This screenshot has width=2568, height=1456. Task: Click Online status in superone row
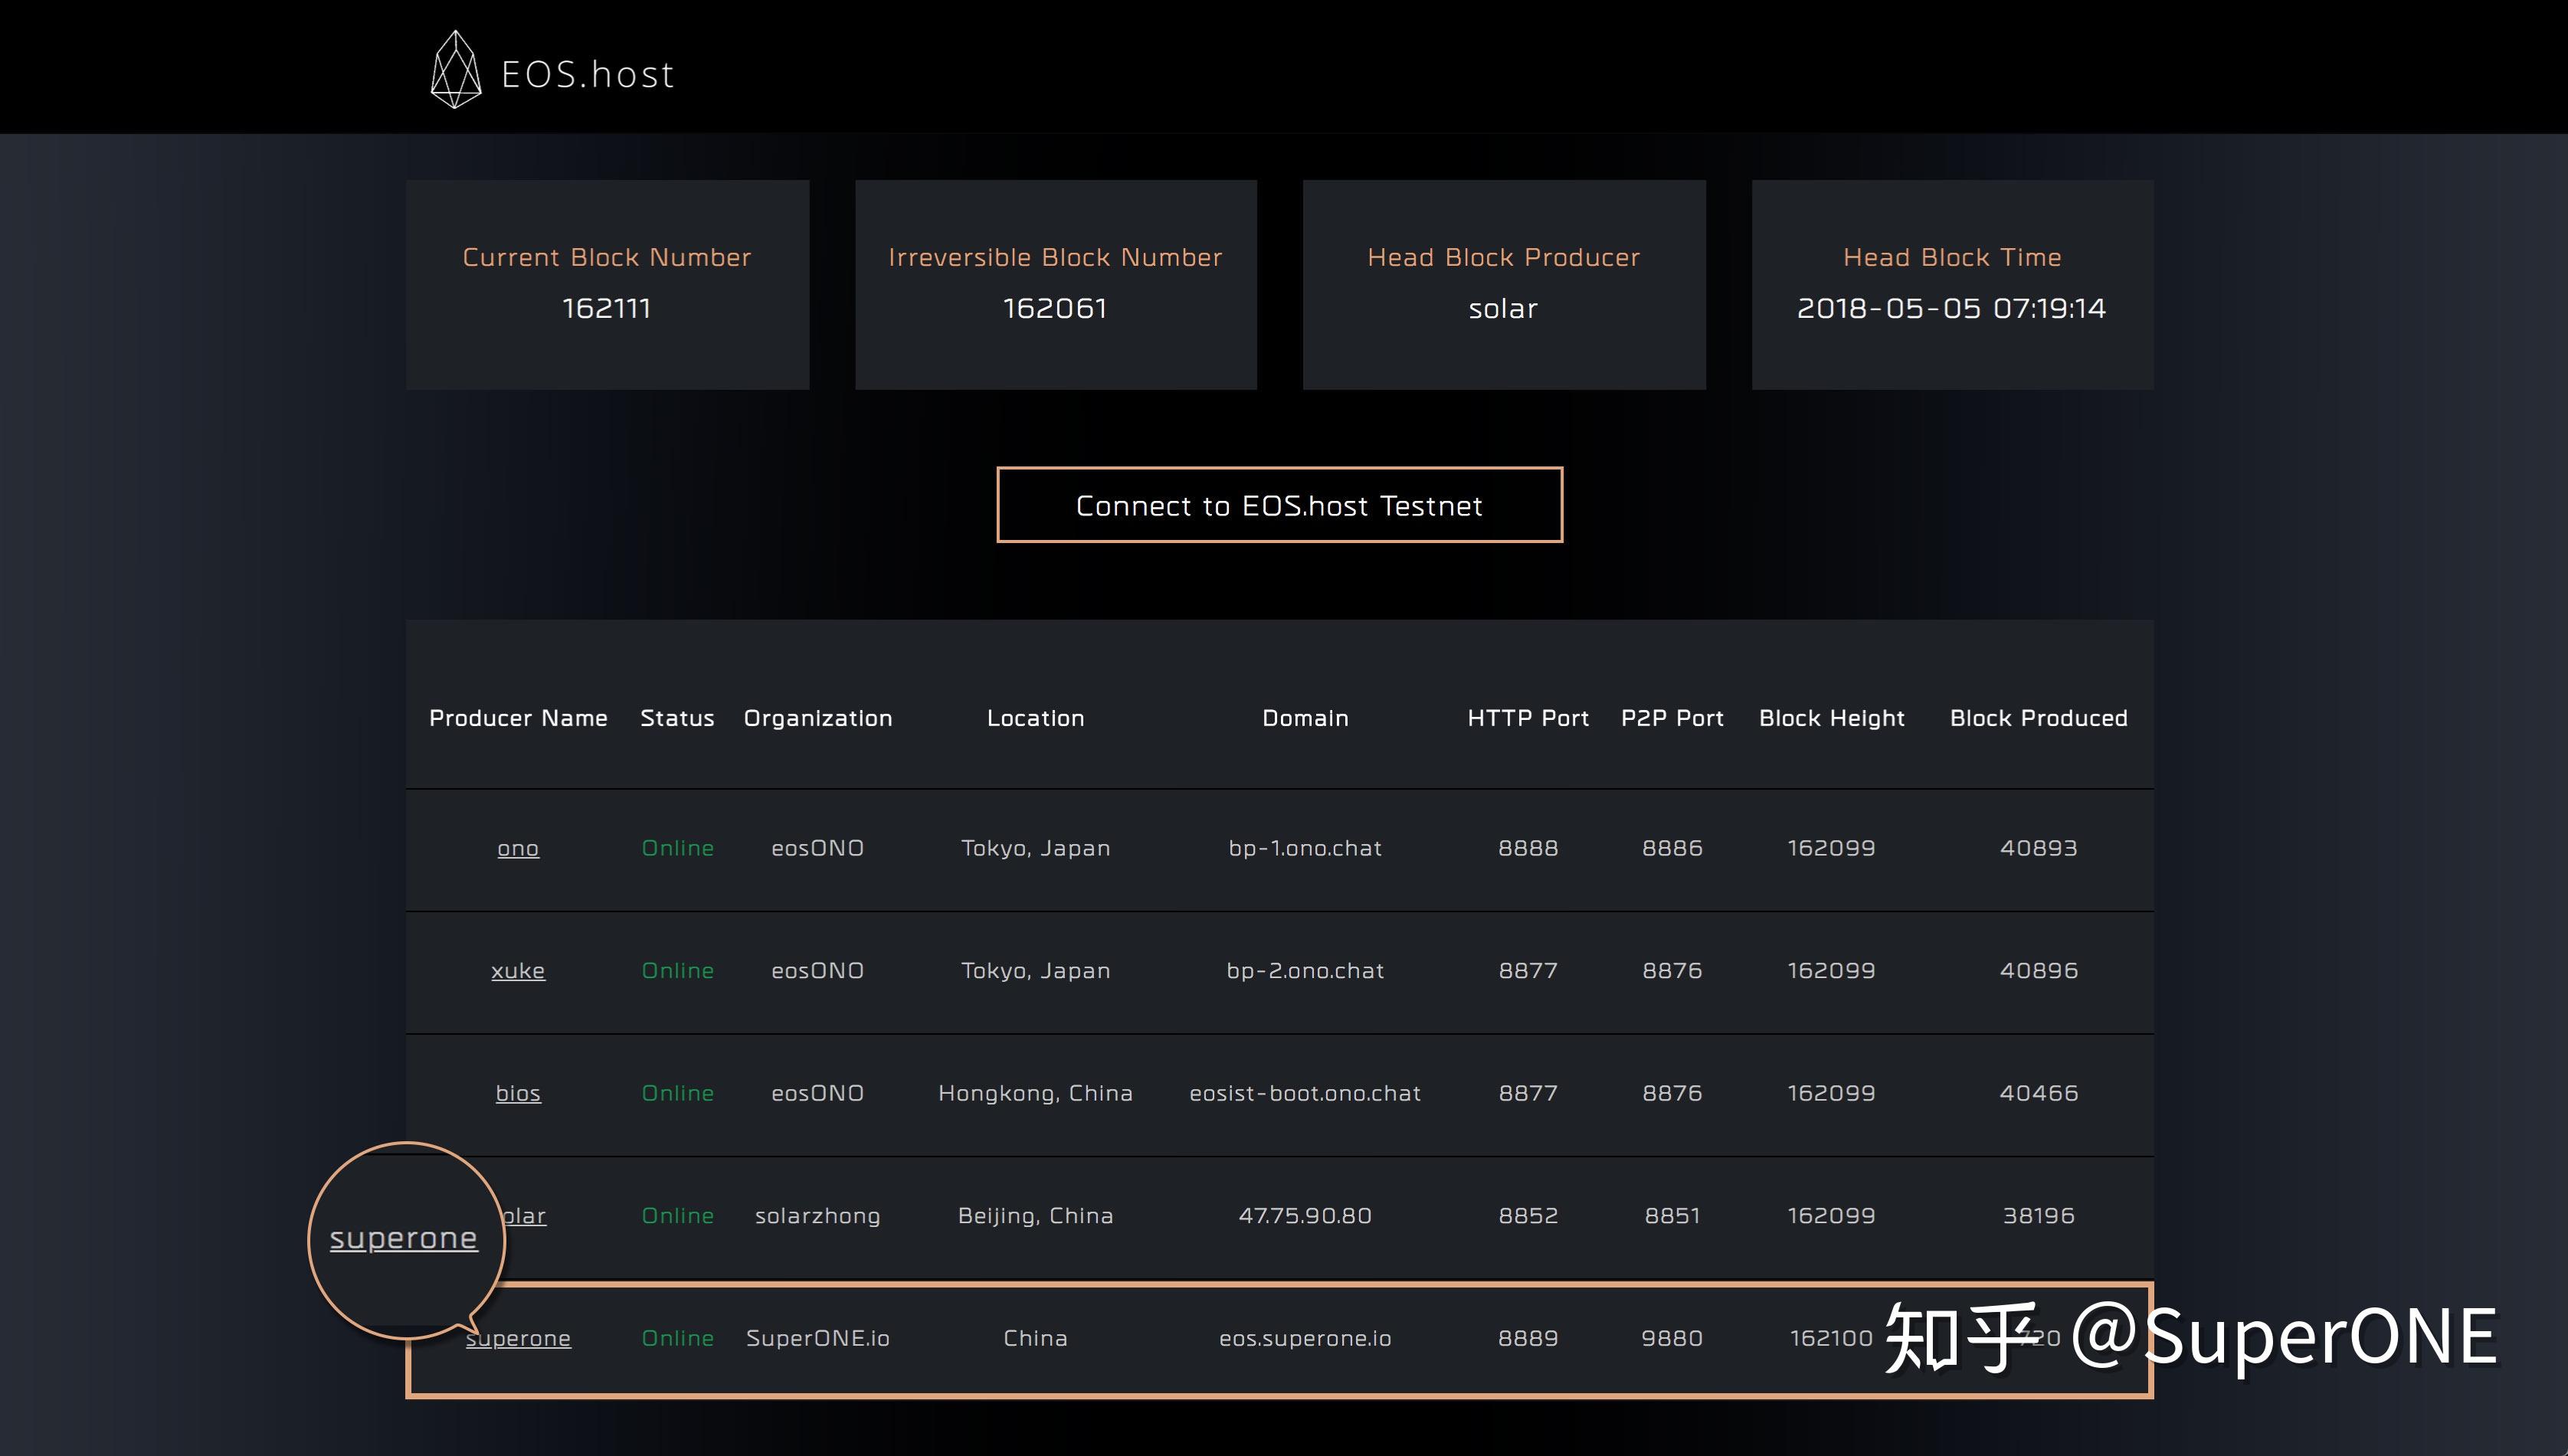pyautogui.click(x=678, y=1338)
